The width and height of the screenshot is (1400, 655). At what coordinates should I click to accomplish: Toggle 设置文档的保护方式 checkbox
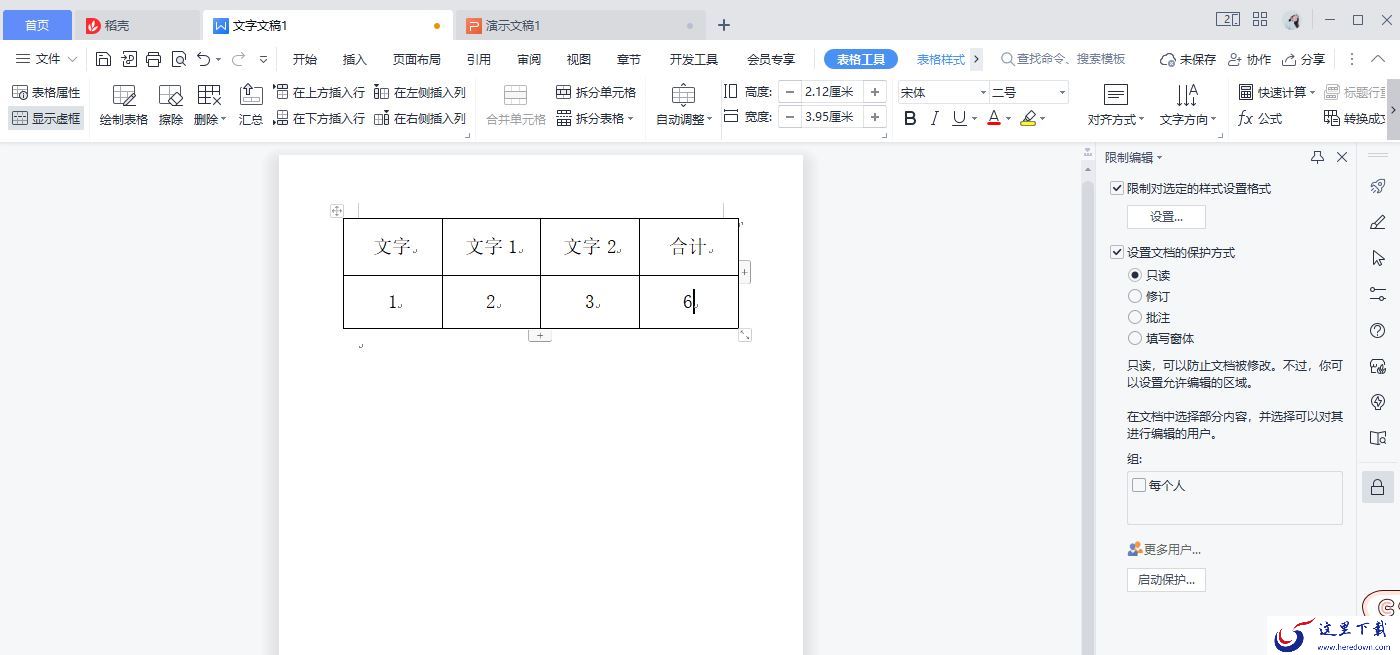[x=1117, y=253]
